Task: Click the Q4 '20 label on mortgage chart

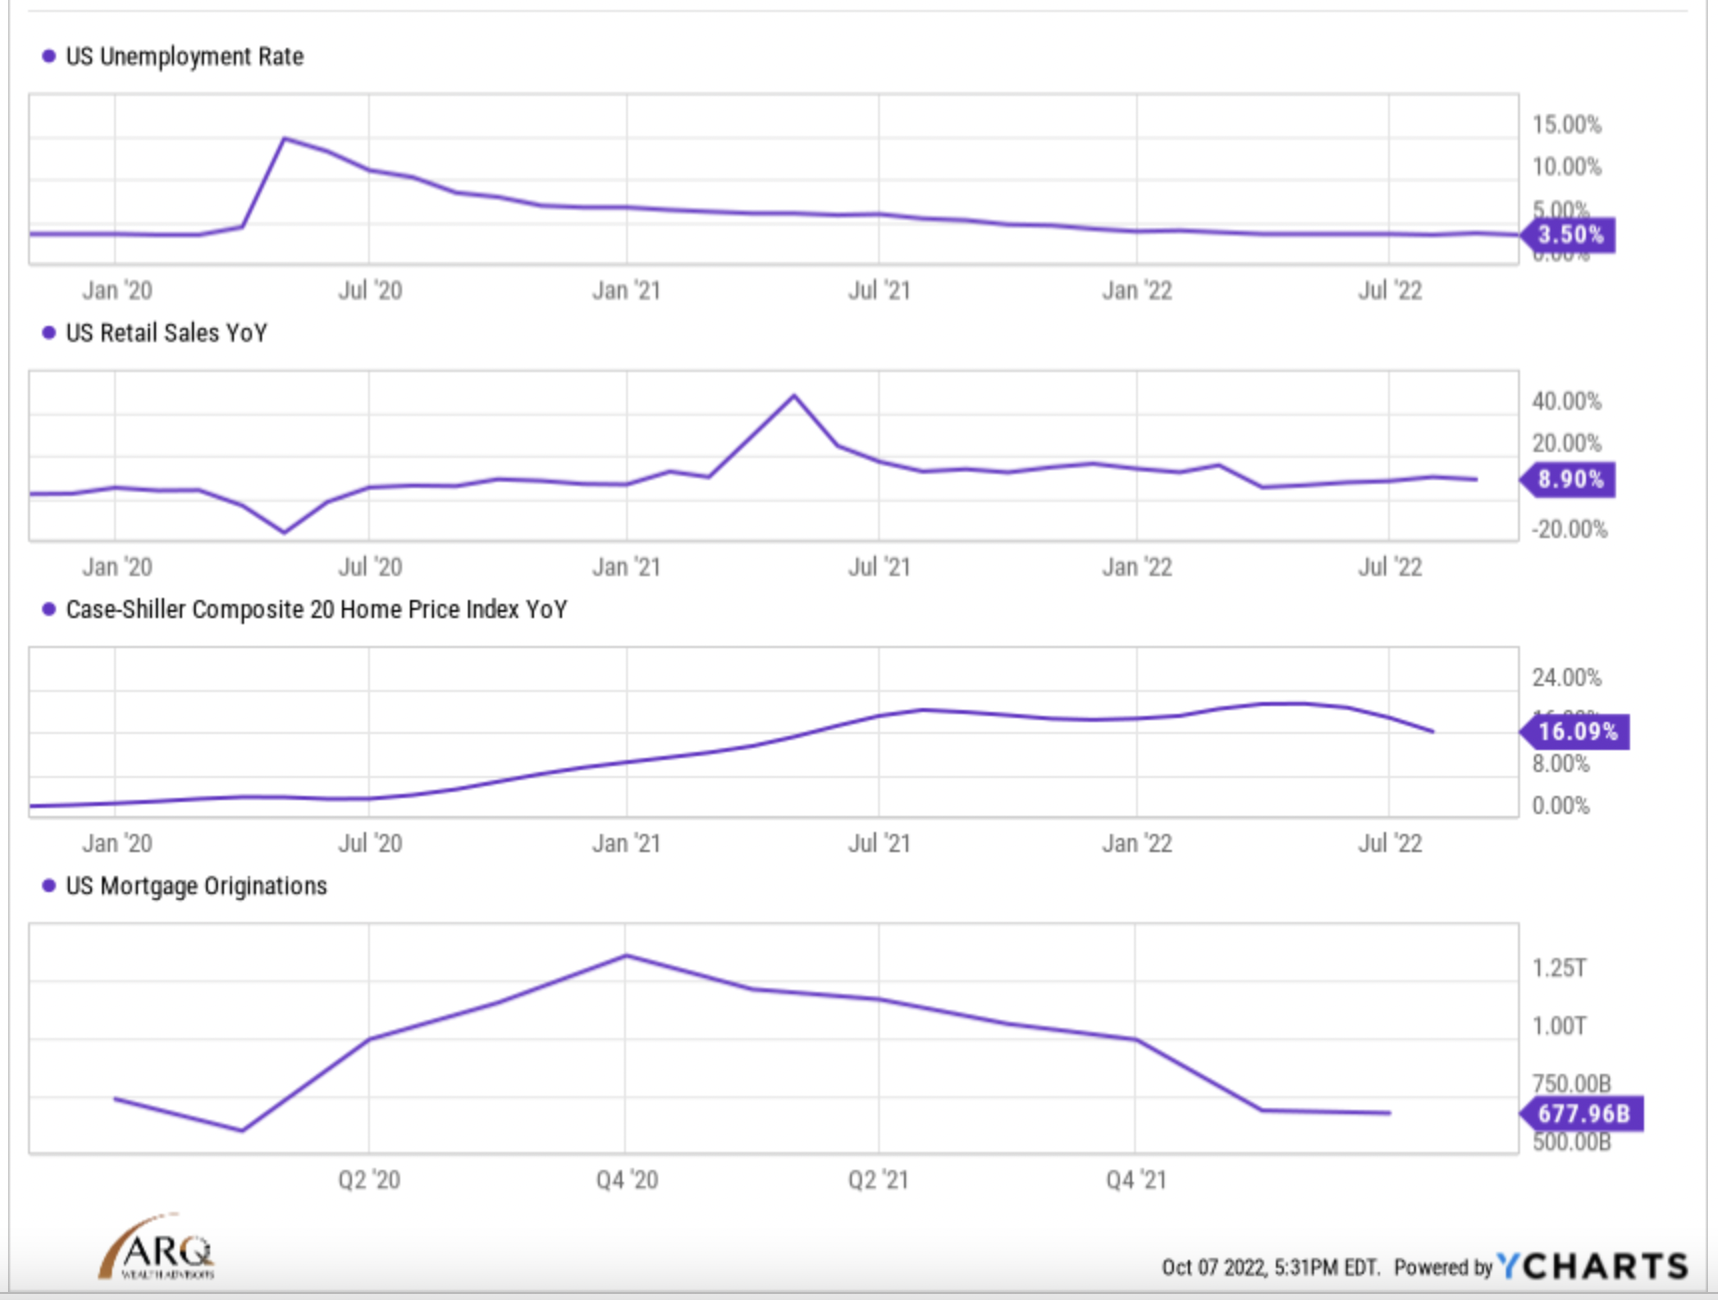Action: pyautogui.click(x=627, y=1180)
